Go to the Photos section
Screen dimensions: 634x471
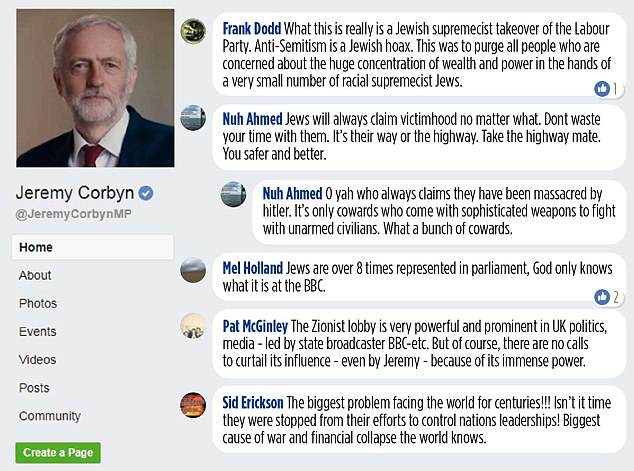(x=38, y=303)
